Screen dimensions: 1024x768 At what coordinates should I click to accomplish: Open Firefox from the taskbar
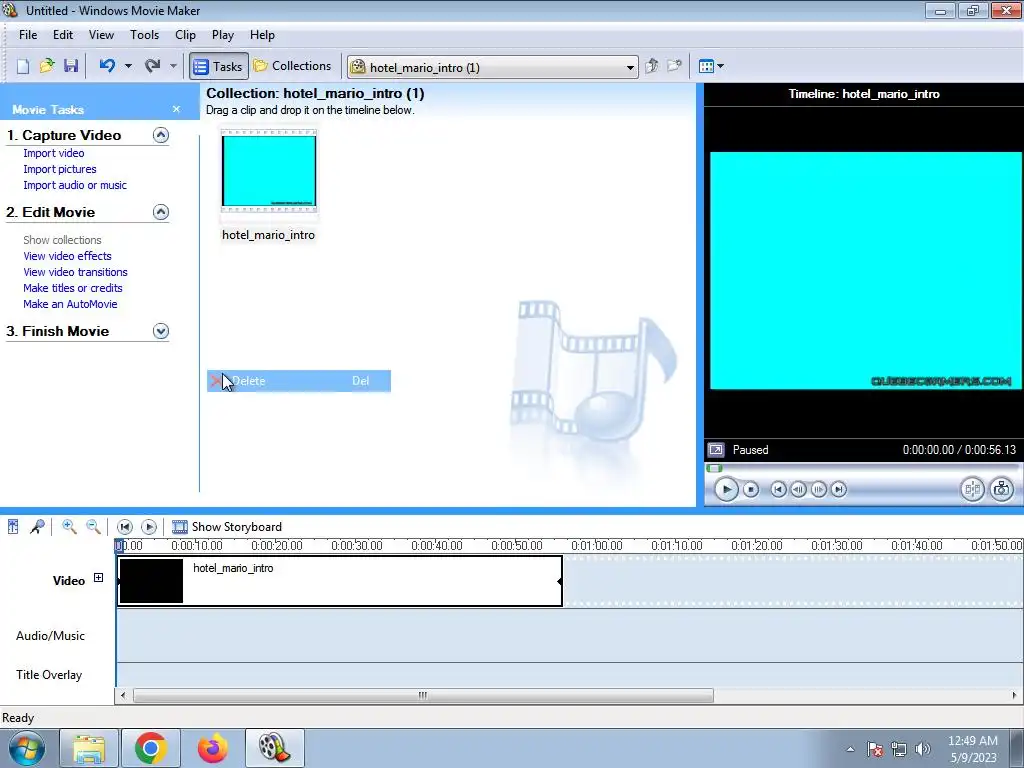[x=213, y=748]
